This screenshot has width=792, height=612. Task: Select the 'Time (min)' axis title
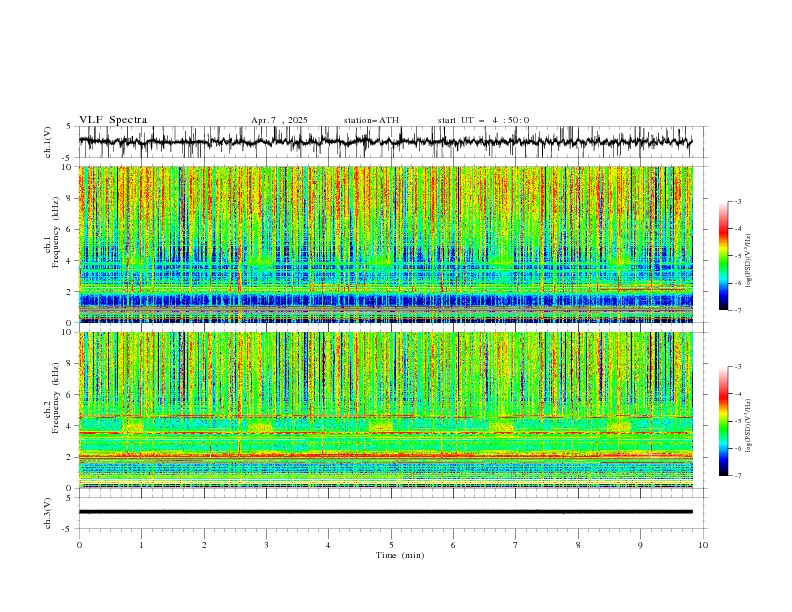(400, 555)
